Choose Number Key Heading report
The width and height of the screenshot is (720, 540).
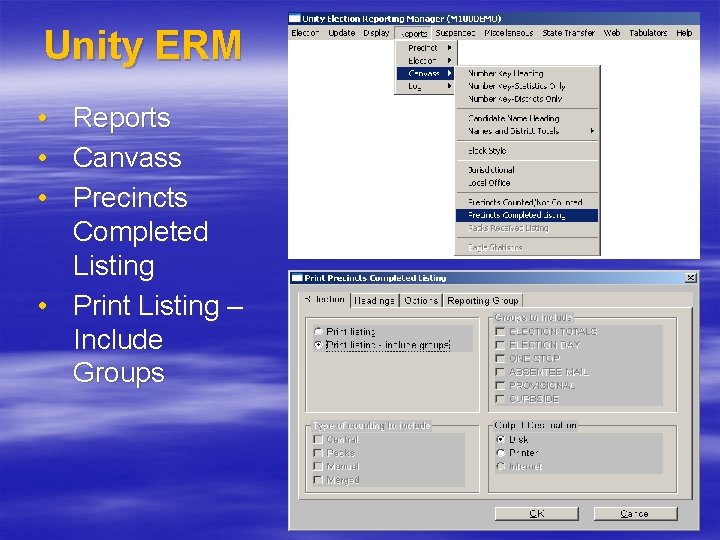(527, 73)
